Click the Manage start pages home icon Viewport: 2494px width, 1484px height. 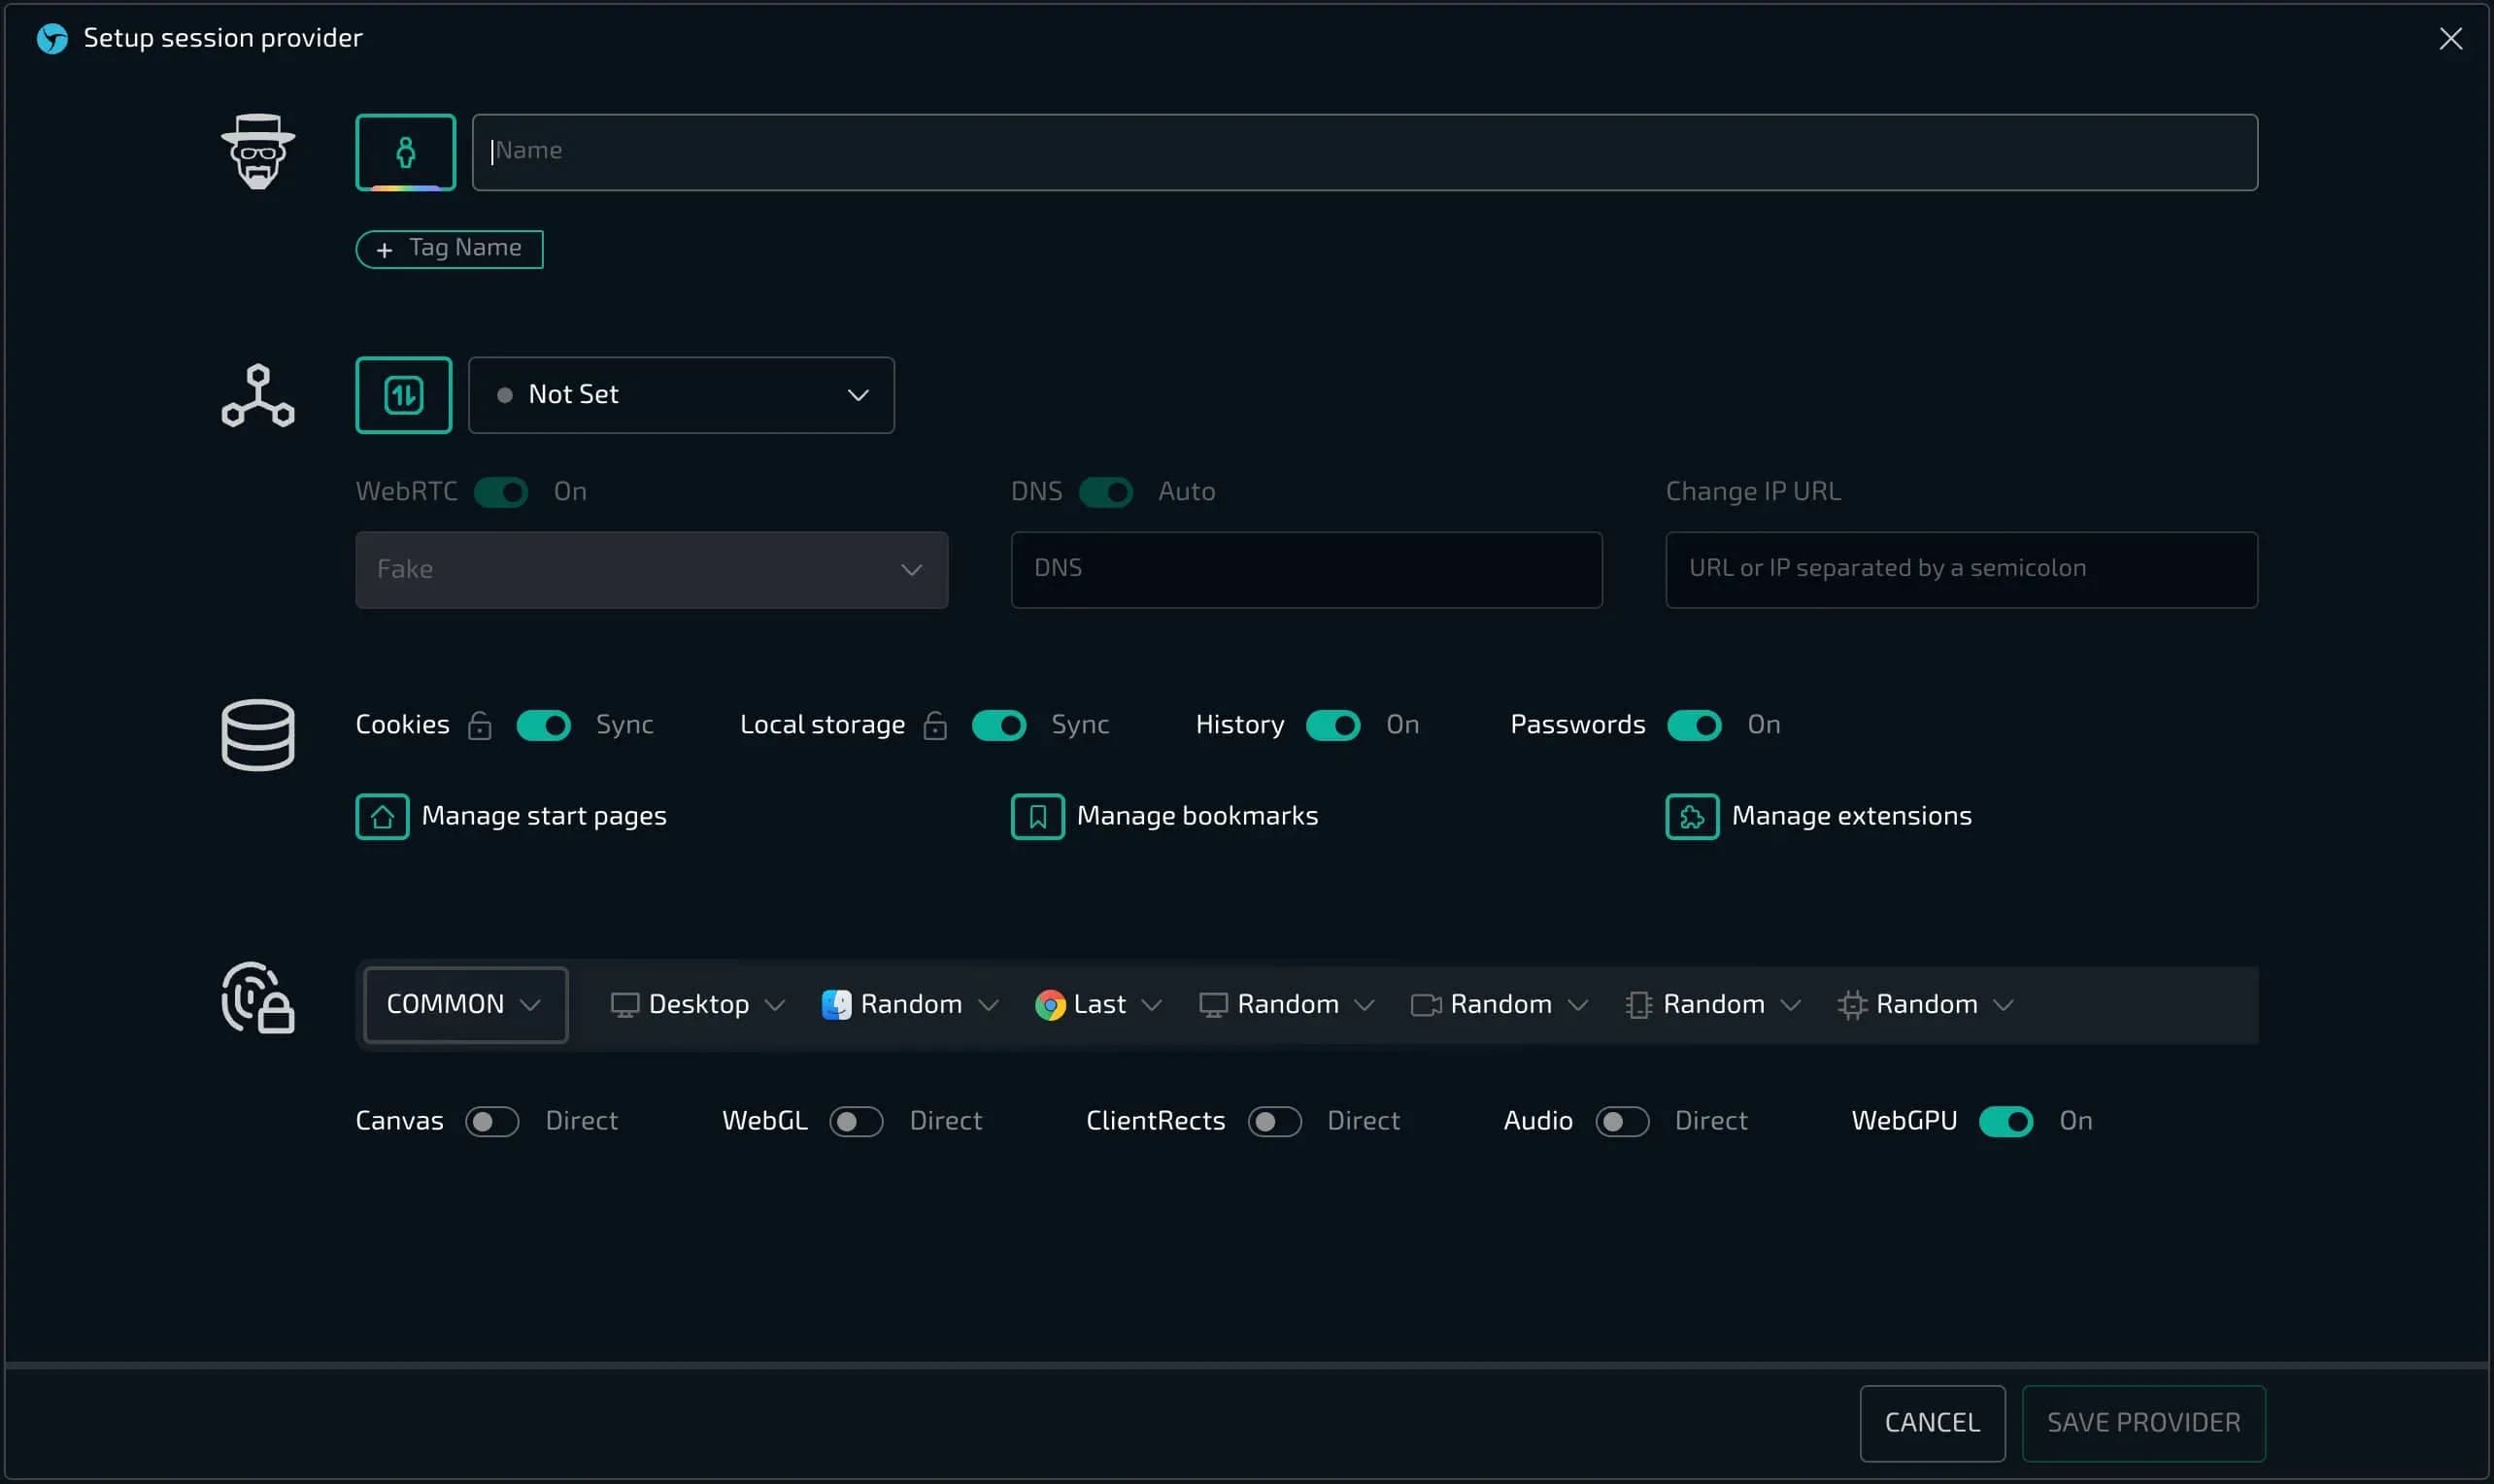point(382,817)
